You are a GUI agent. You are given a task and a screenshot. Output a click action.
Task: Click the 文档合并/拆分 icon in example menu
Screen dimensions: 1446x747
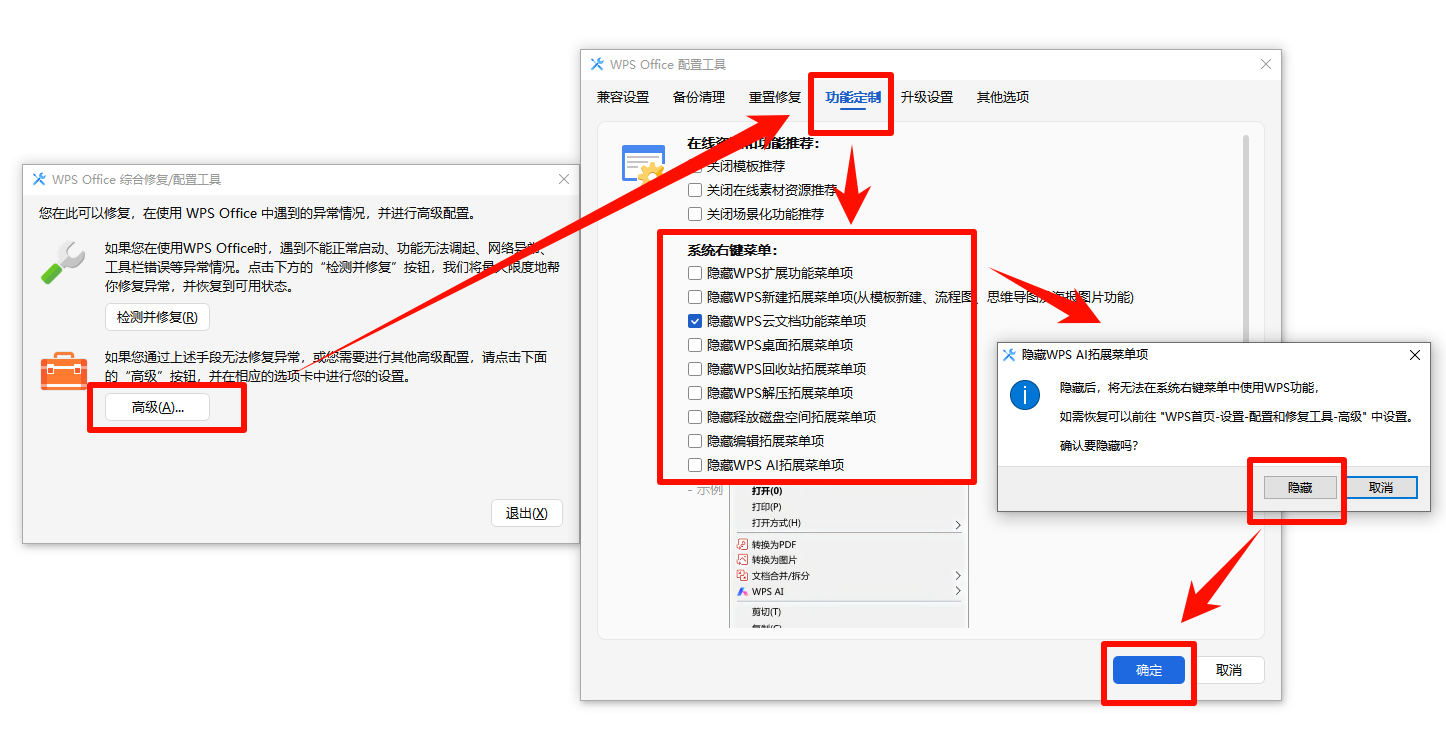coord(742,576)
